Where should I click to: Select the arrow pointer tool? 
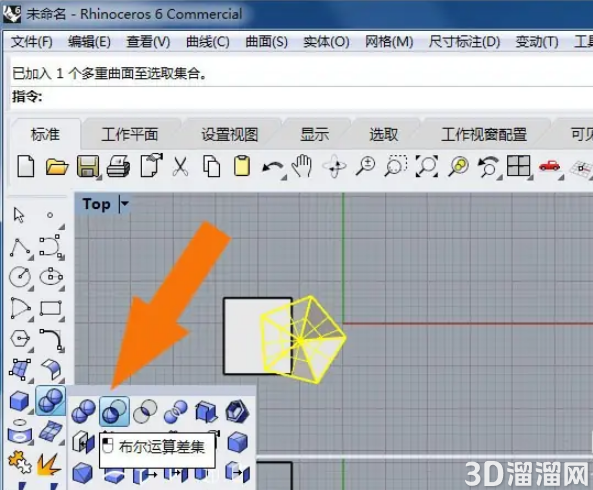tap(19, 215)
